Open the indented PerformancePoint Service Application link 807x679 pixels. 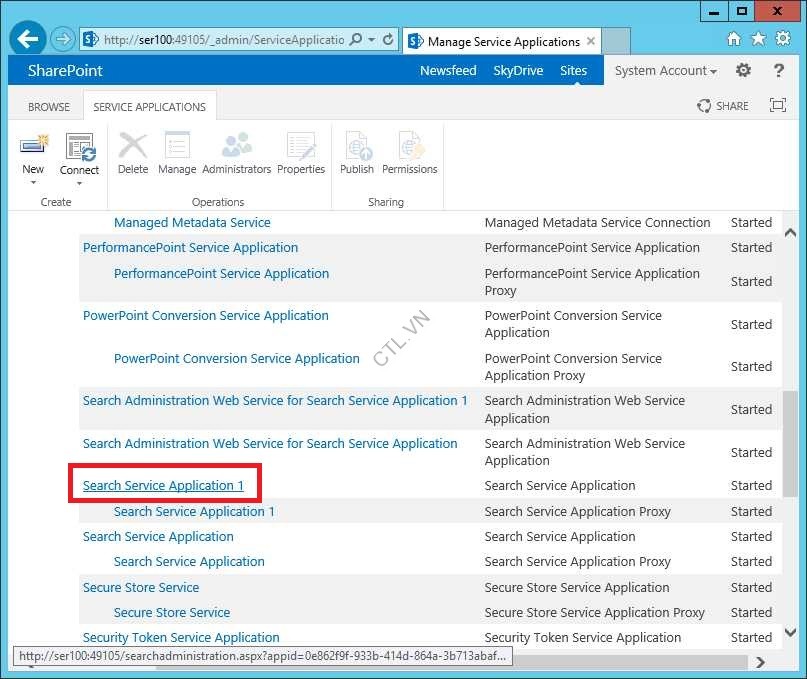click(x=221, y=273)
